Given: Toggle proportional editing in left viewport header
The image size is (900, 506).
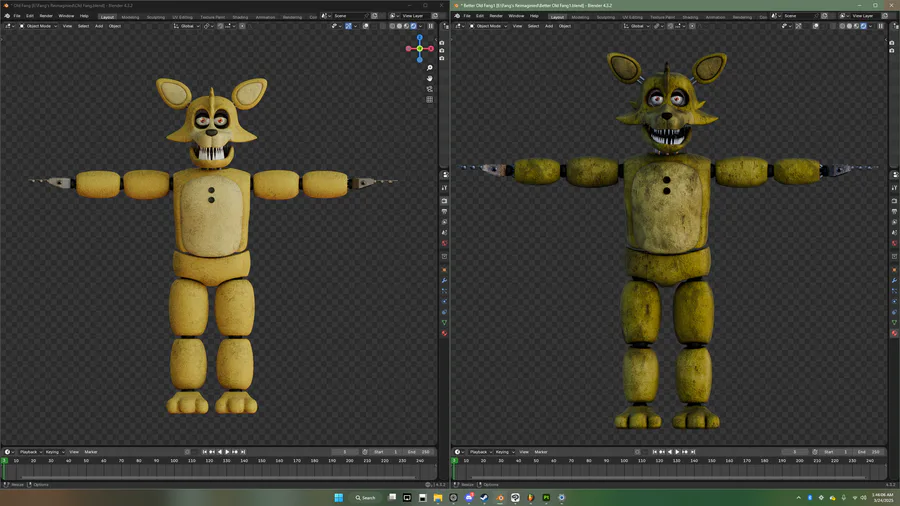Looking at the screenshot, I should pyautogui.click(x=242, y=26).
